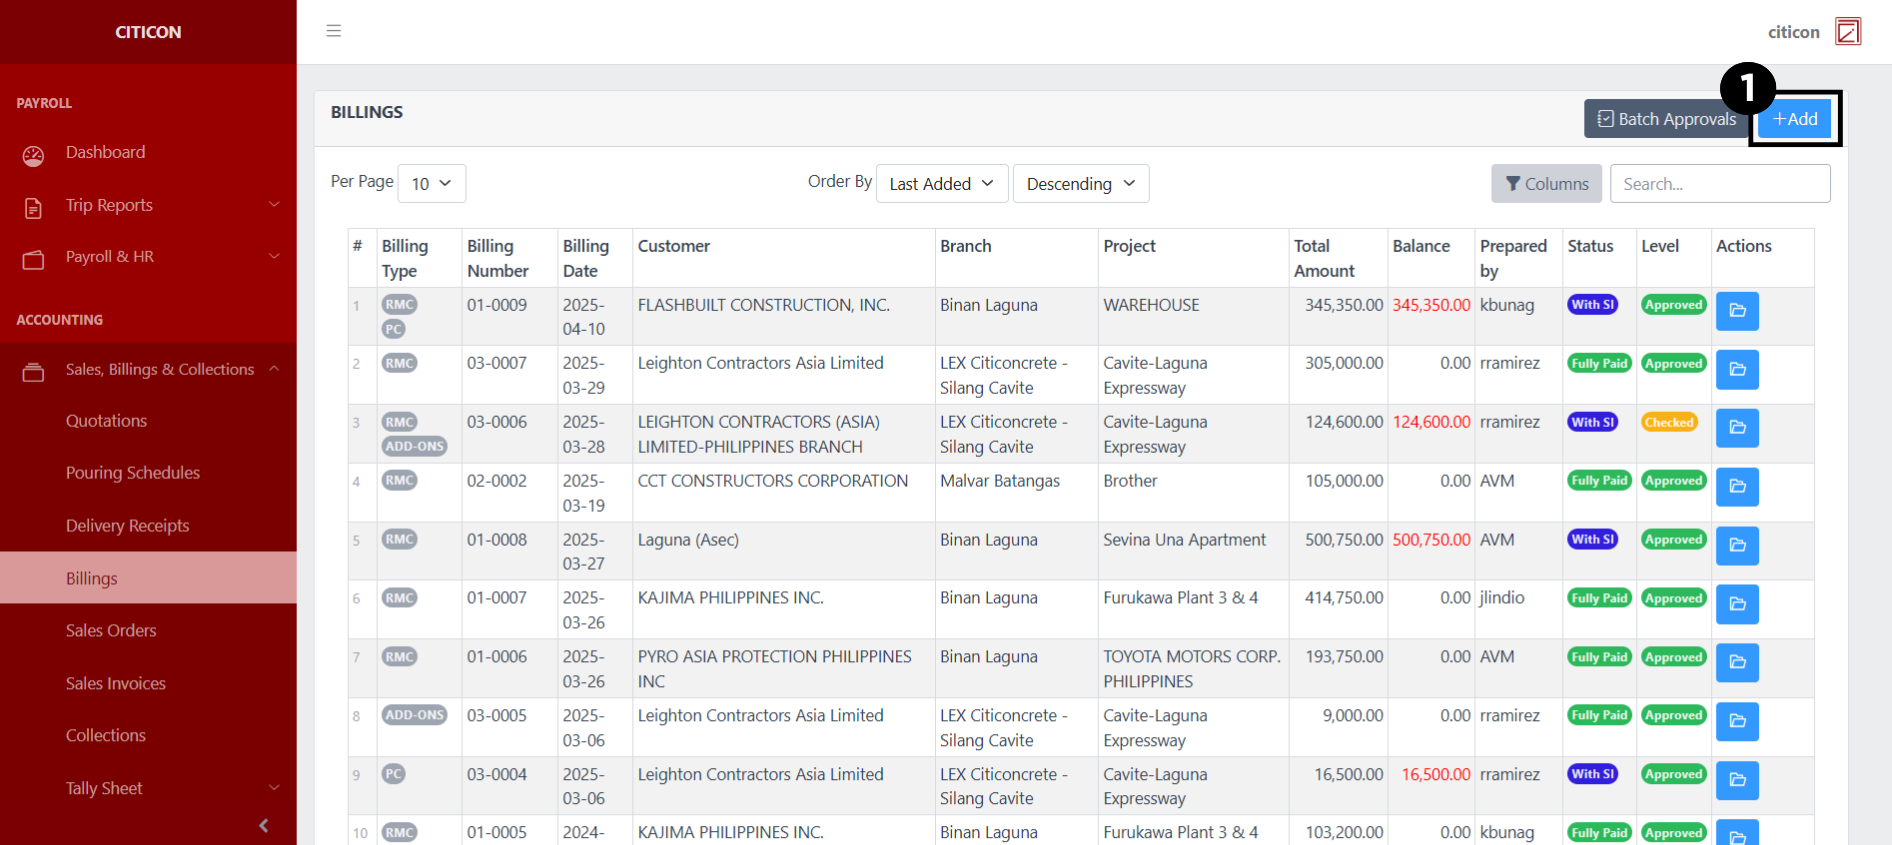Click the Dashboard gauge icon in sidebar
Viewport: 1892px width, 845px height.
(x=34, y=155)
